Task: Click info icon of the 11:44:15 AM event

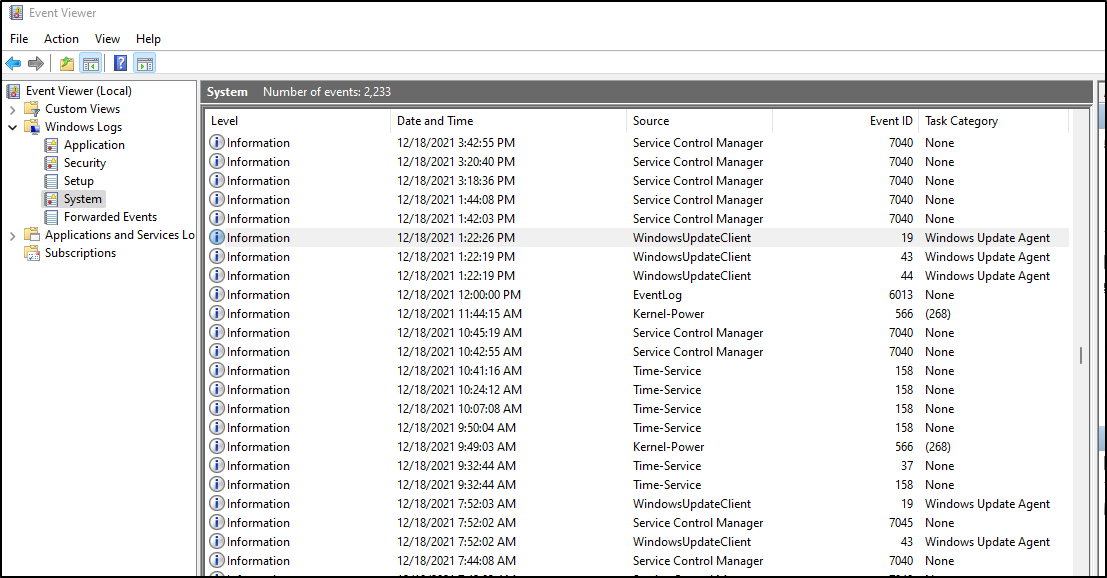Action: [217, 313]
